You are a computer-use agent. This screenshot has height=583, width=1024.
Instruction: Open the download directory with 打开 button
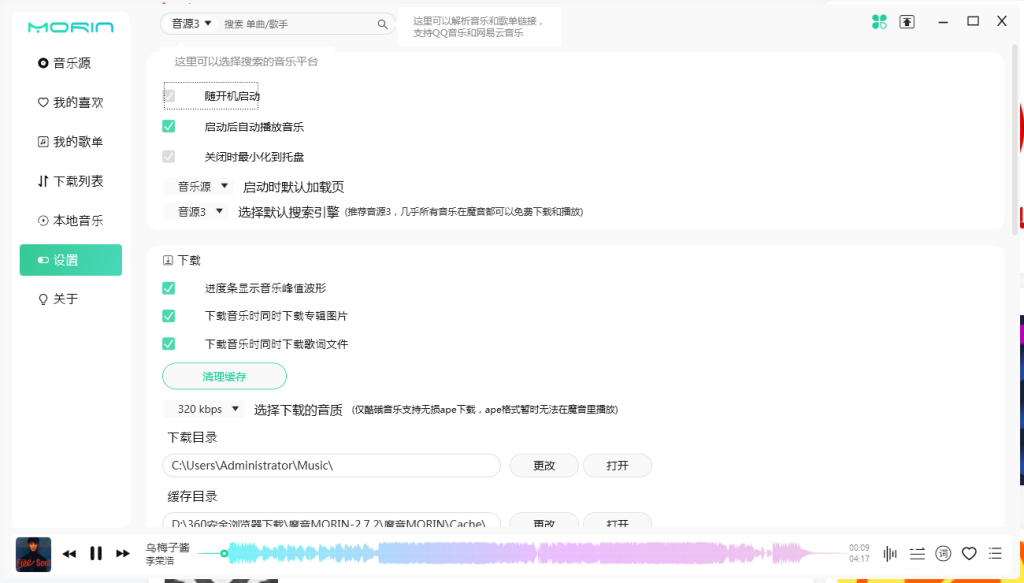click(x=617, y=465)
